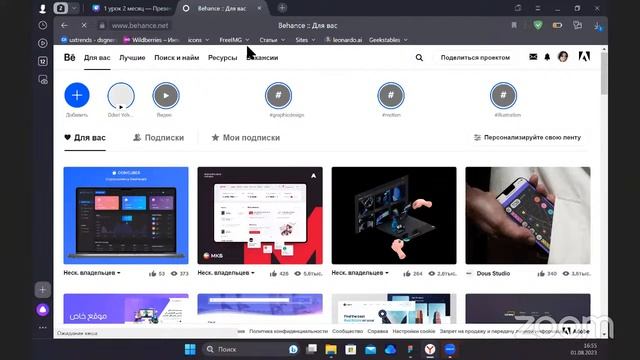Close the Behance :: Для вас tab

(259, 8)
